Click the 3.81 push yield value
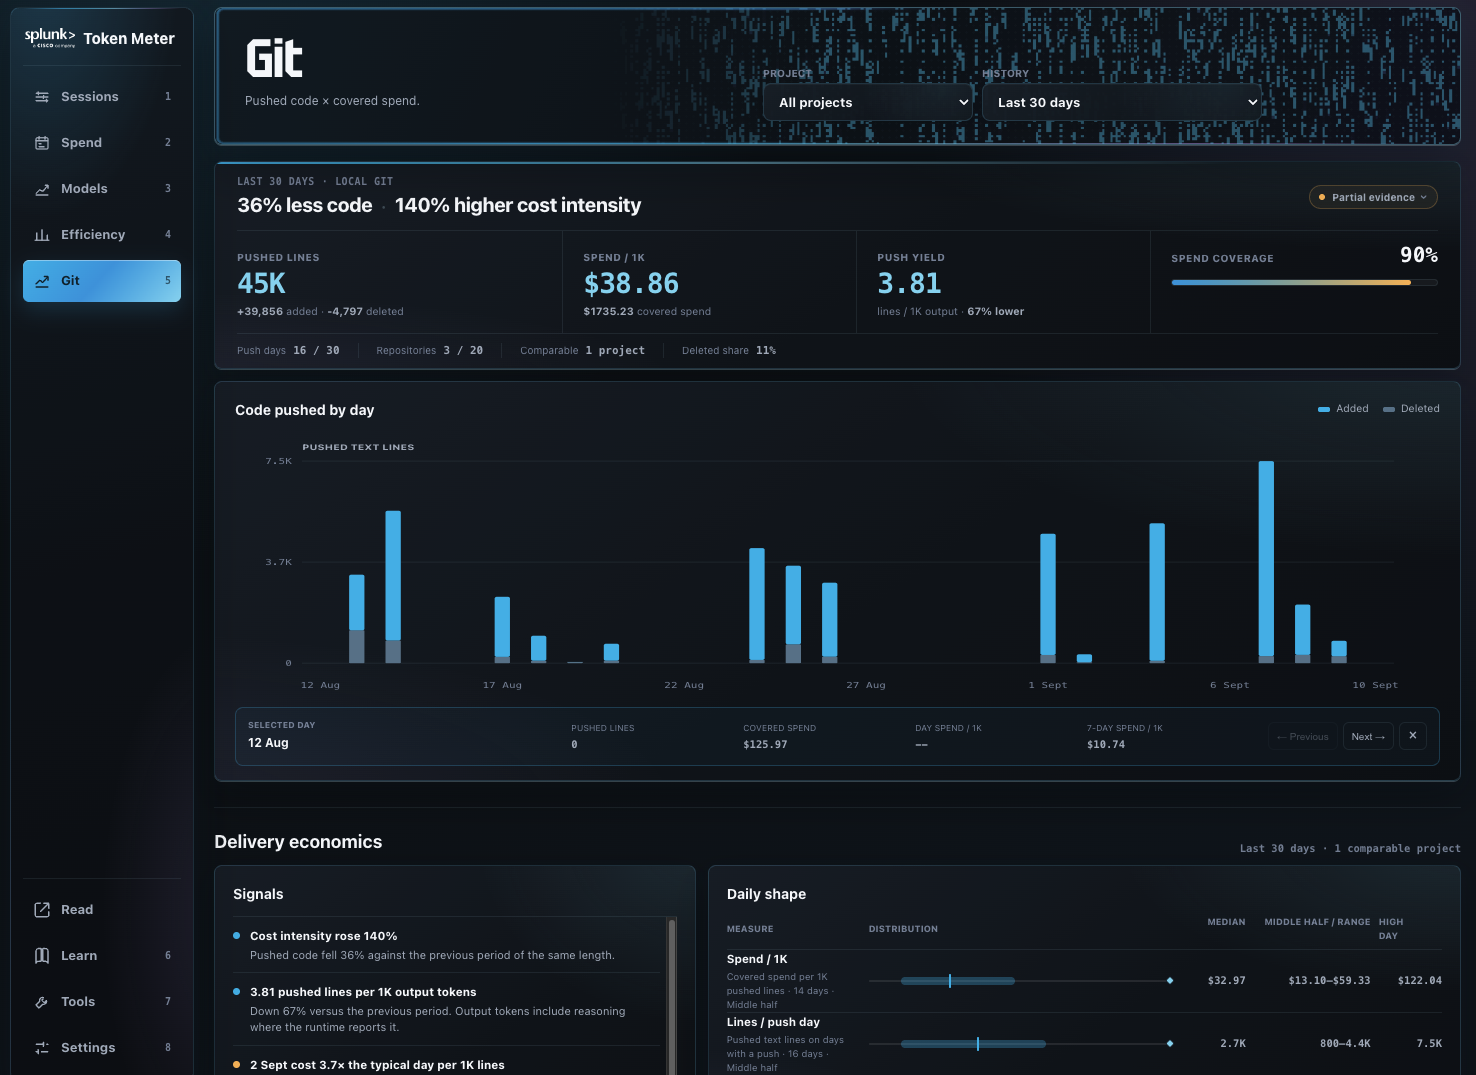The width and height of the screenshot is (1476, 1075). pyautogui.click(x=909, y=284)
